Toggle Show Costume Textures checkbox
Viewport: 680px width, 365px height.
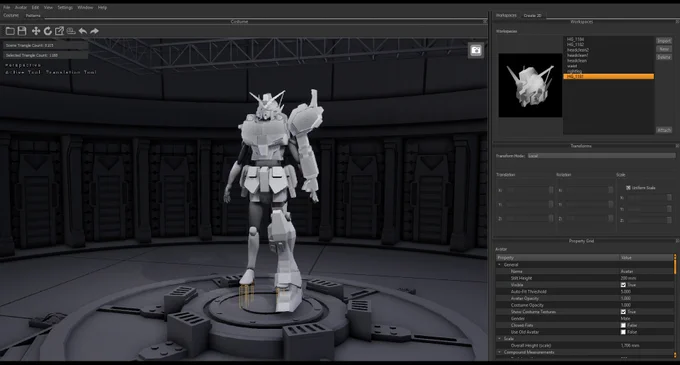click(x=623, y=312)
